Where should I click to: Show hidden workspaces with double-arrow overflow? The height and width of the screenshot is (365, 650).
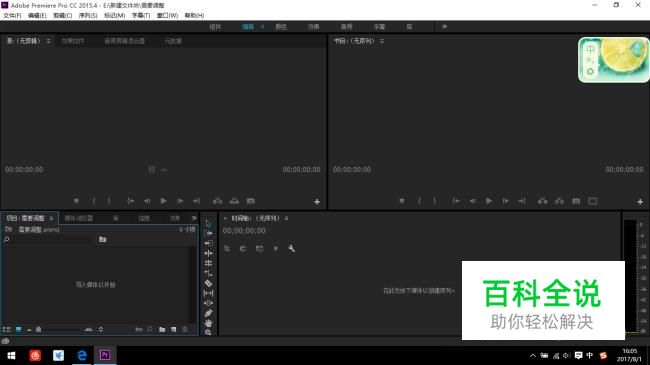click(444, 27)
